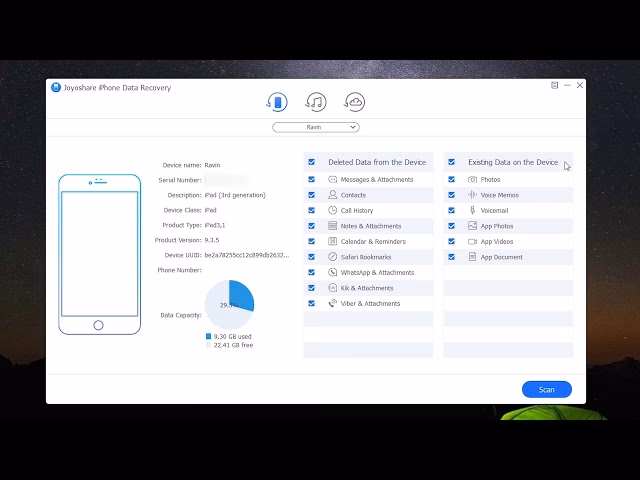Uncheck the Call History checkbox
This screenshot has width=640, height=480.
[x=311, y=210]
